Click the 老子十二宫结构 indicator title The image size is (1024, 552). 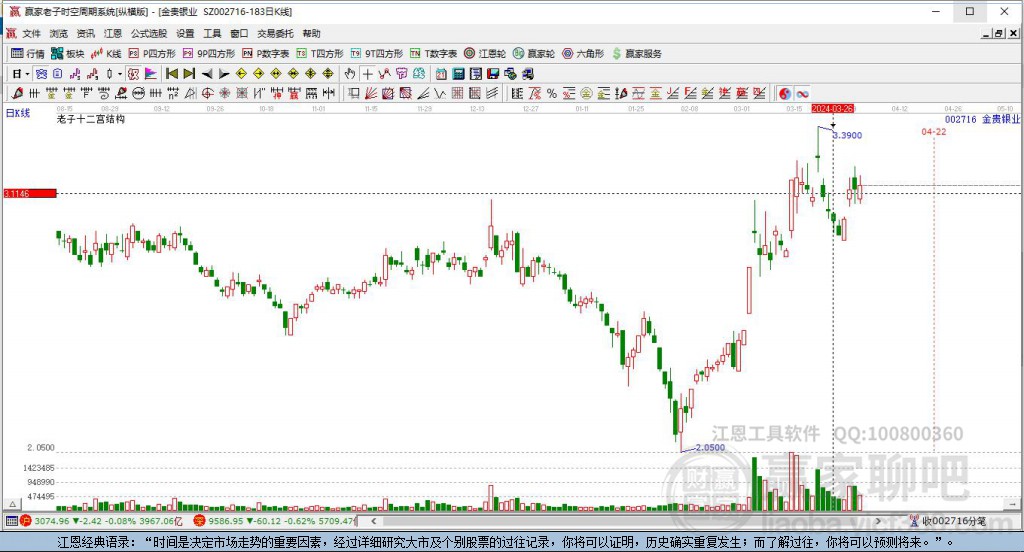91,120
